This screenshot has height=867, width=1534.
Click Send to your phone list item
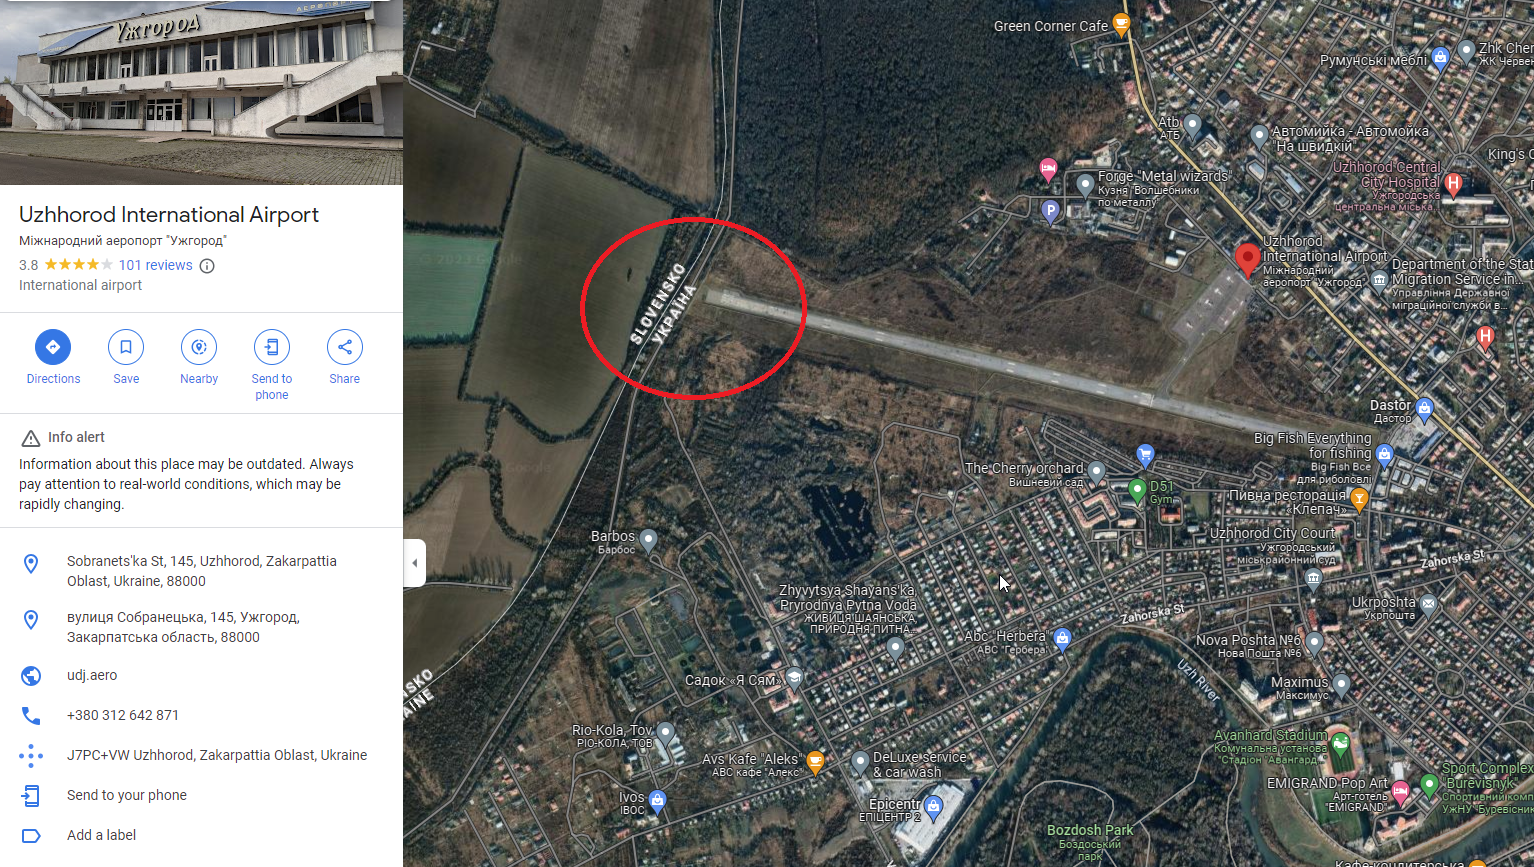tap(201, 795)
